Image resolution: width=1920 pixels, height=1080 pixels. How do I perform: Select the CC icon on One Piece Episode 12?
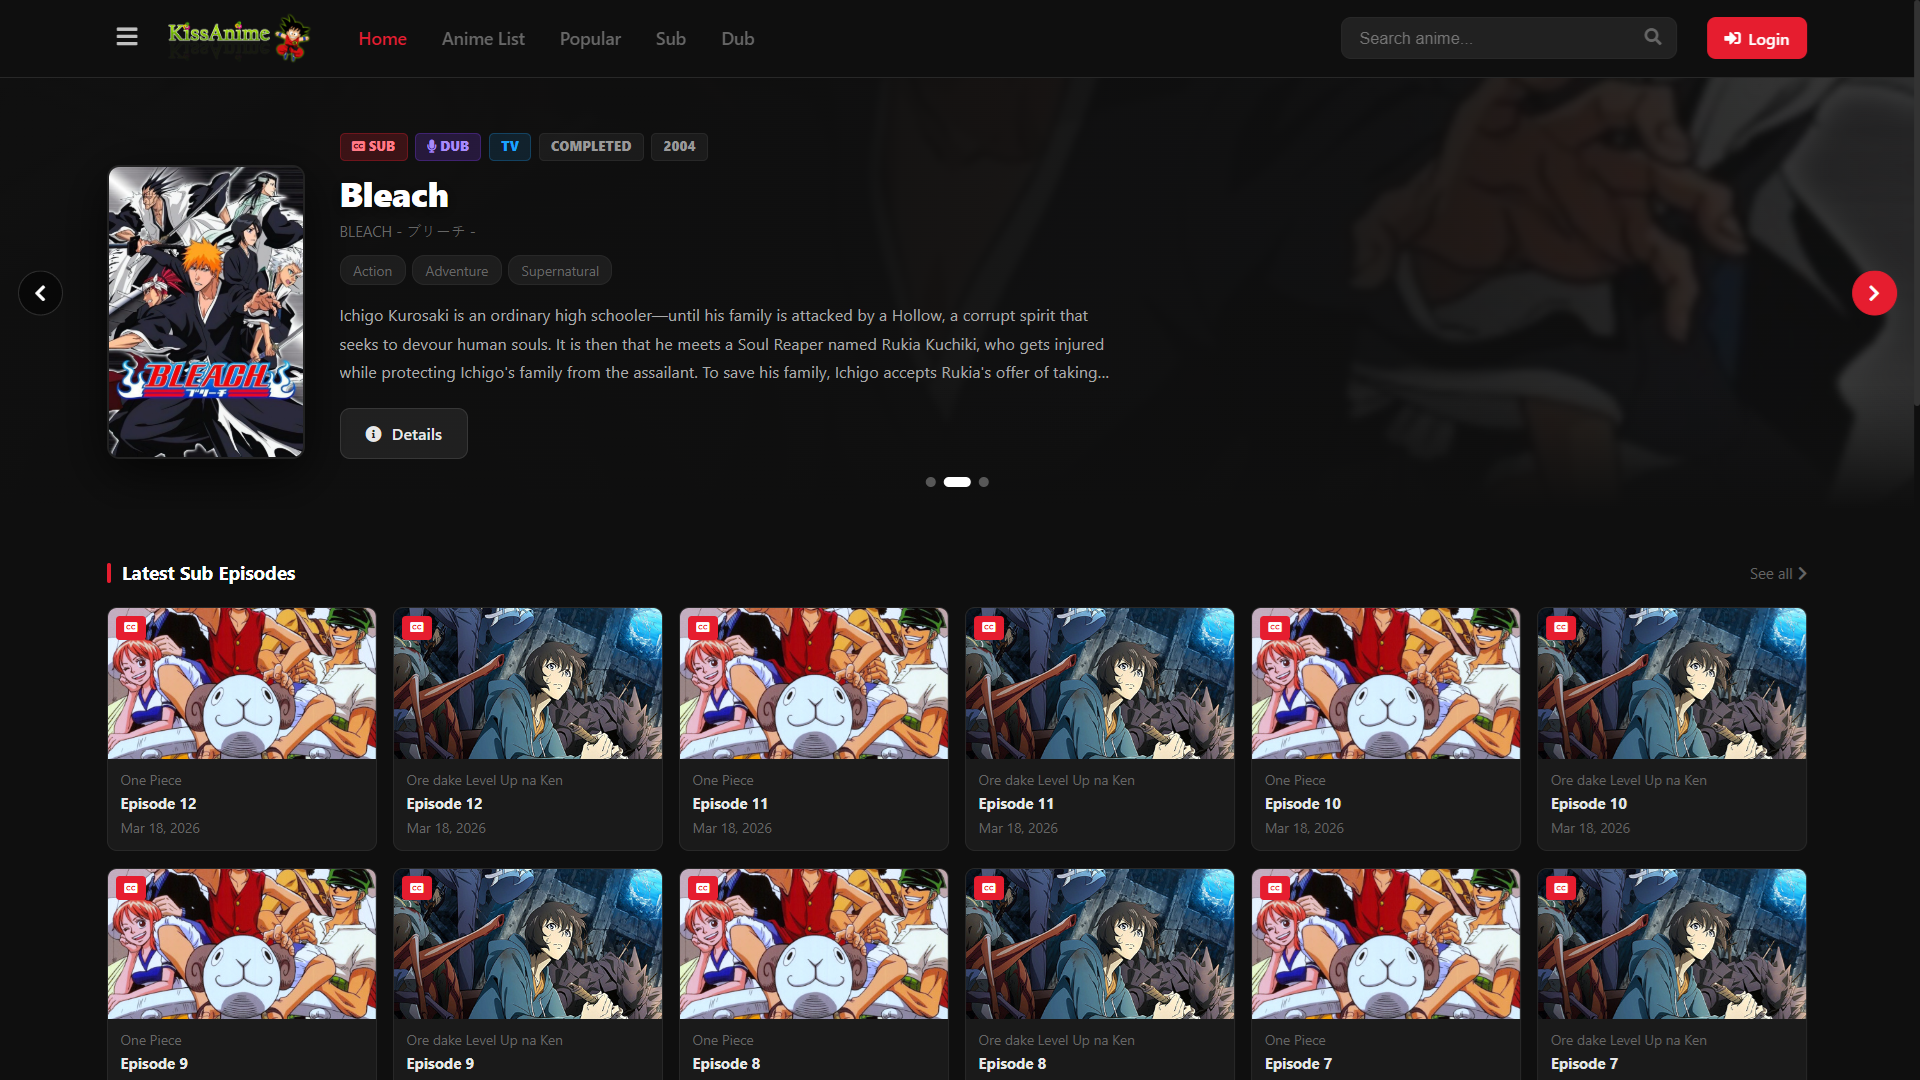click(129, 627)
